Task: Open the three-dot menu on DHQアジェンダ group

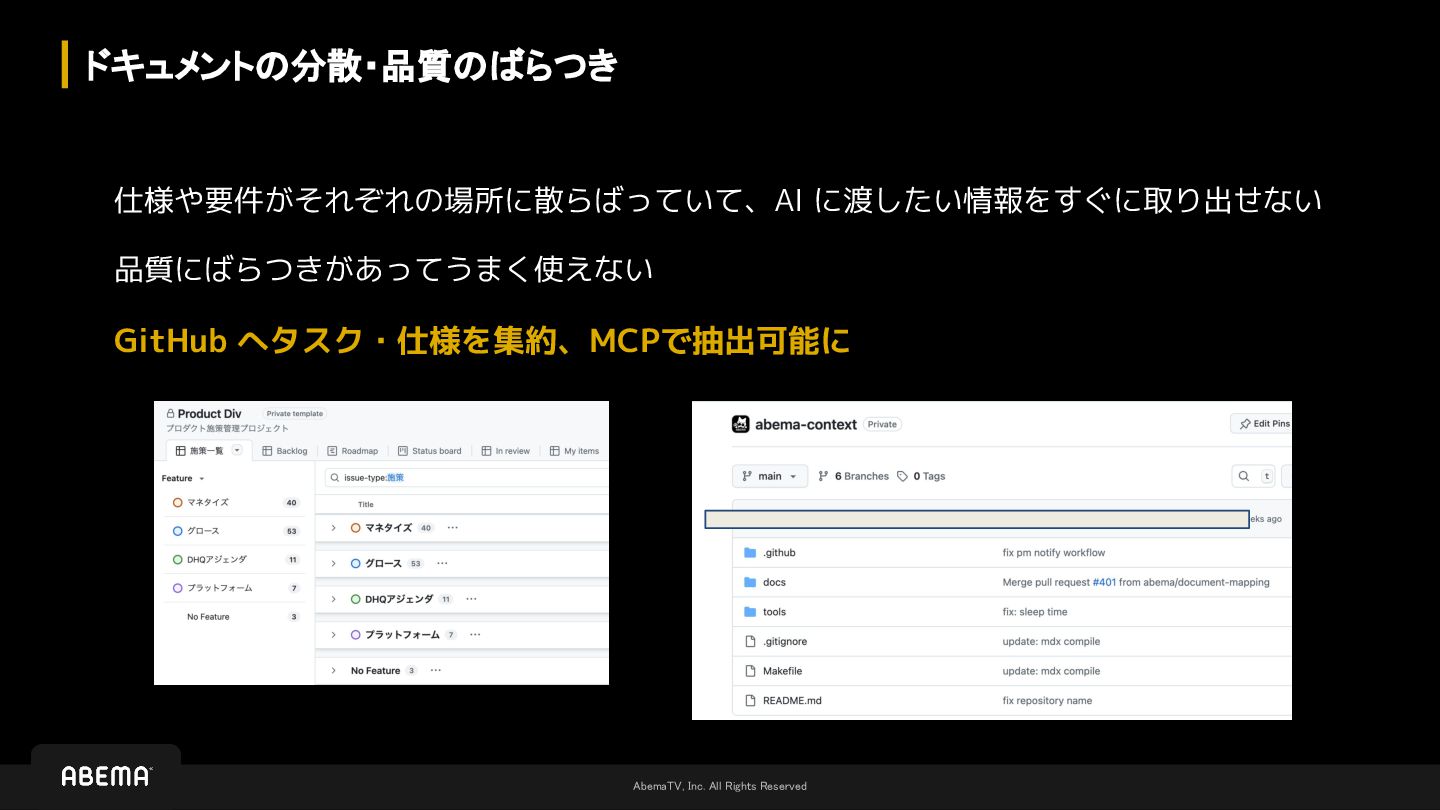Action: pos(471,599)
